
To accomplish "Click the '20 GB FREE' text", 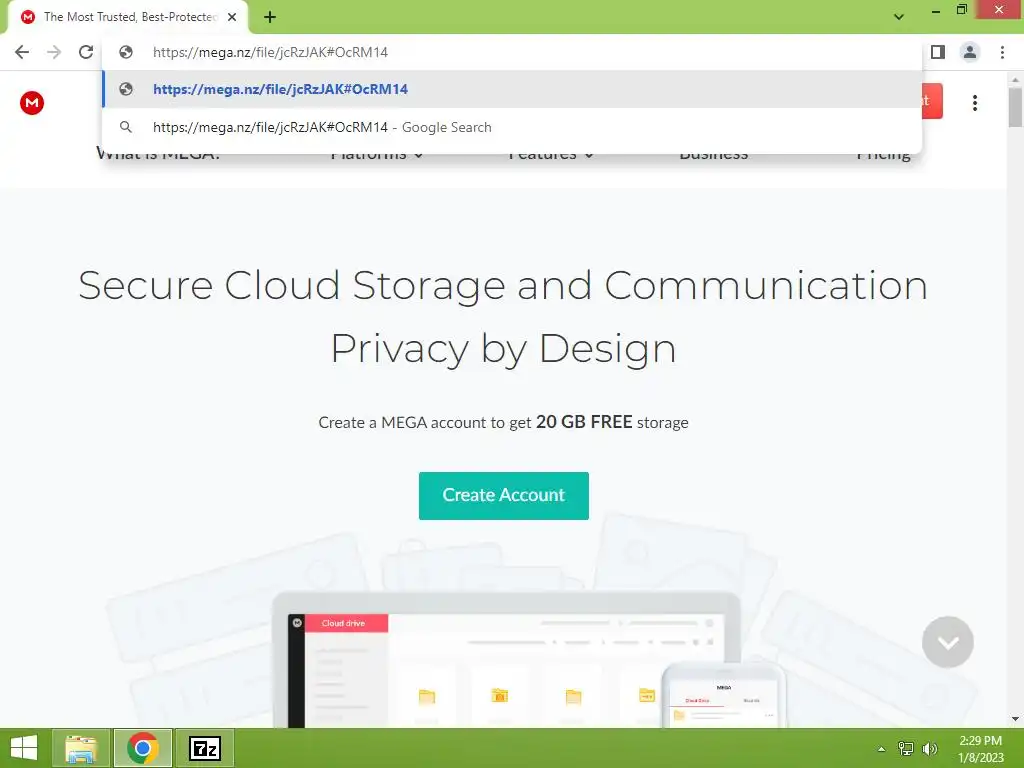I will pos(584,422).
